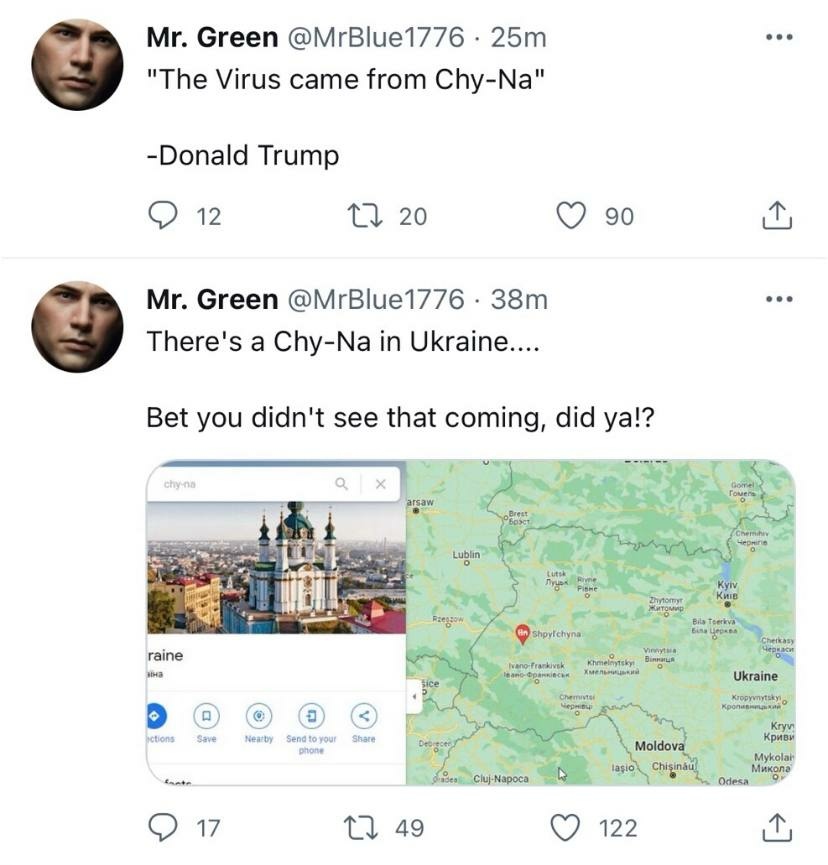Click the @MrBlue1776 handle on the 38m tweet
The width and height of the screenshot is (828, 865).
(375, 299)
